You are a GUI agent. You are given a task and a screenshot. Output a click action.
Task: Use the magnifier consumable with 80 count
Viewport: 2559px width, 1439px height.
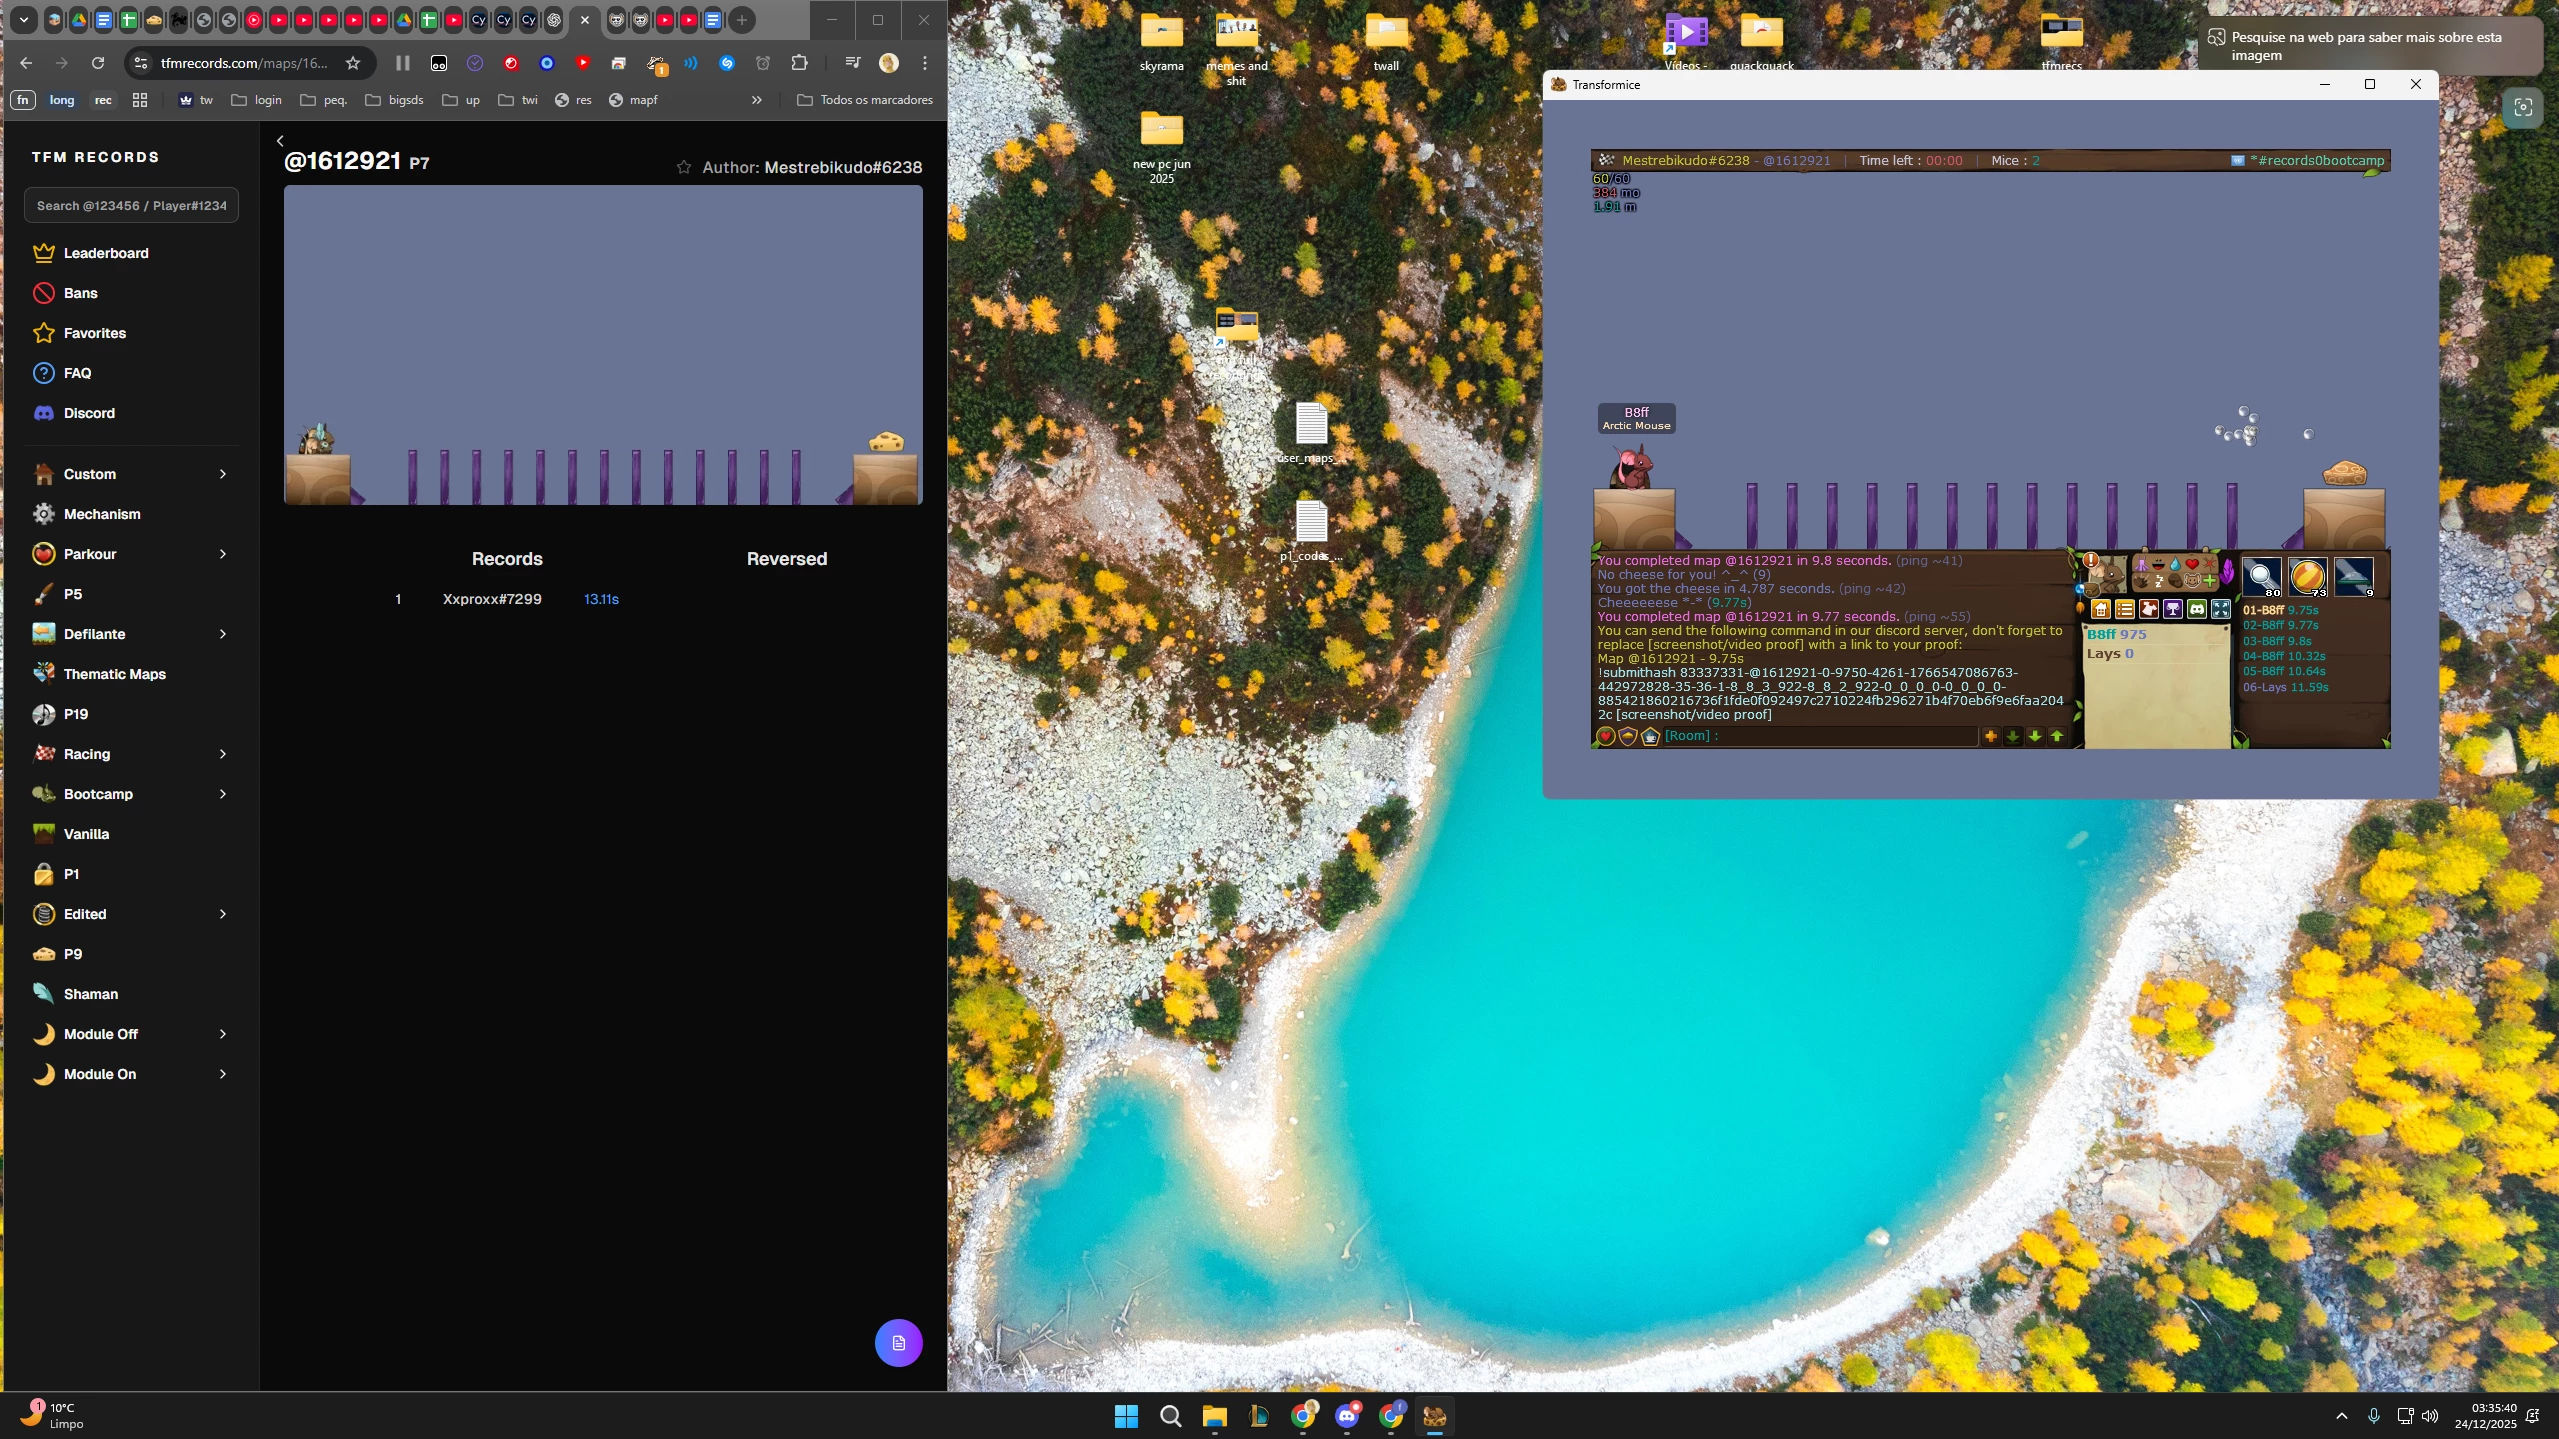(2262, 577)
